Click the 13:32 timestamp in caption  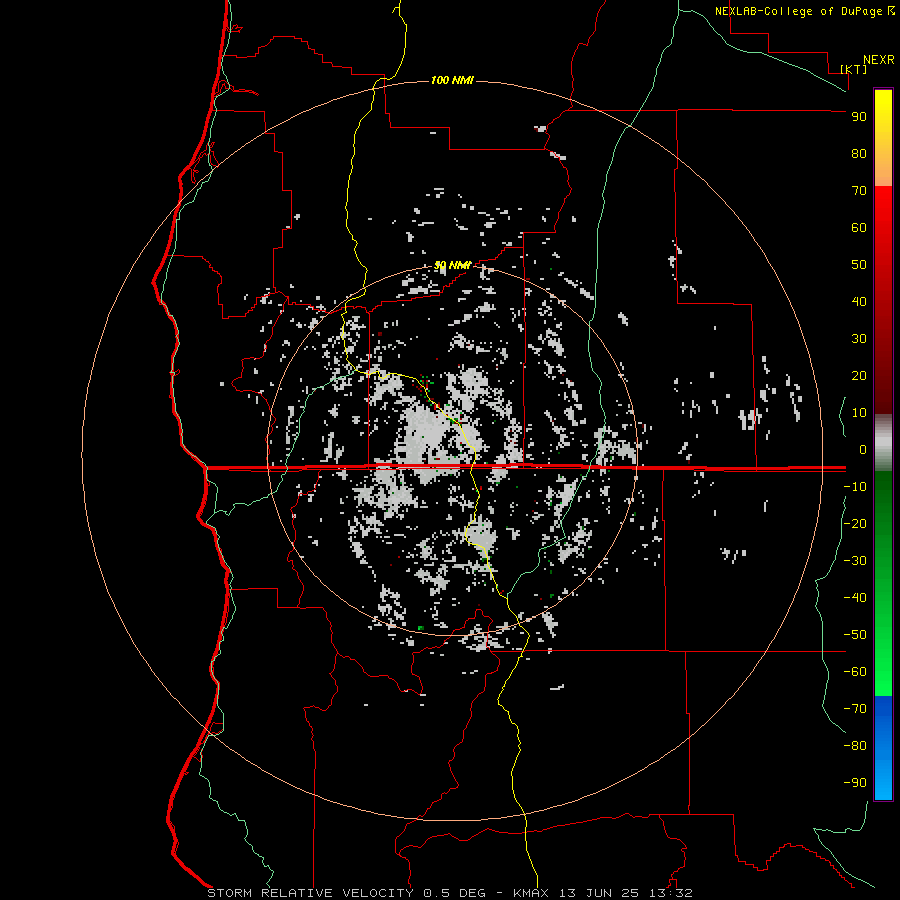click(x=670, y=893)
